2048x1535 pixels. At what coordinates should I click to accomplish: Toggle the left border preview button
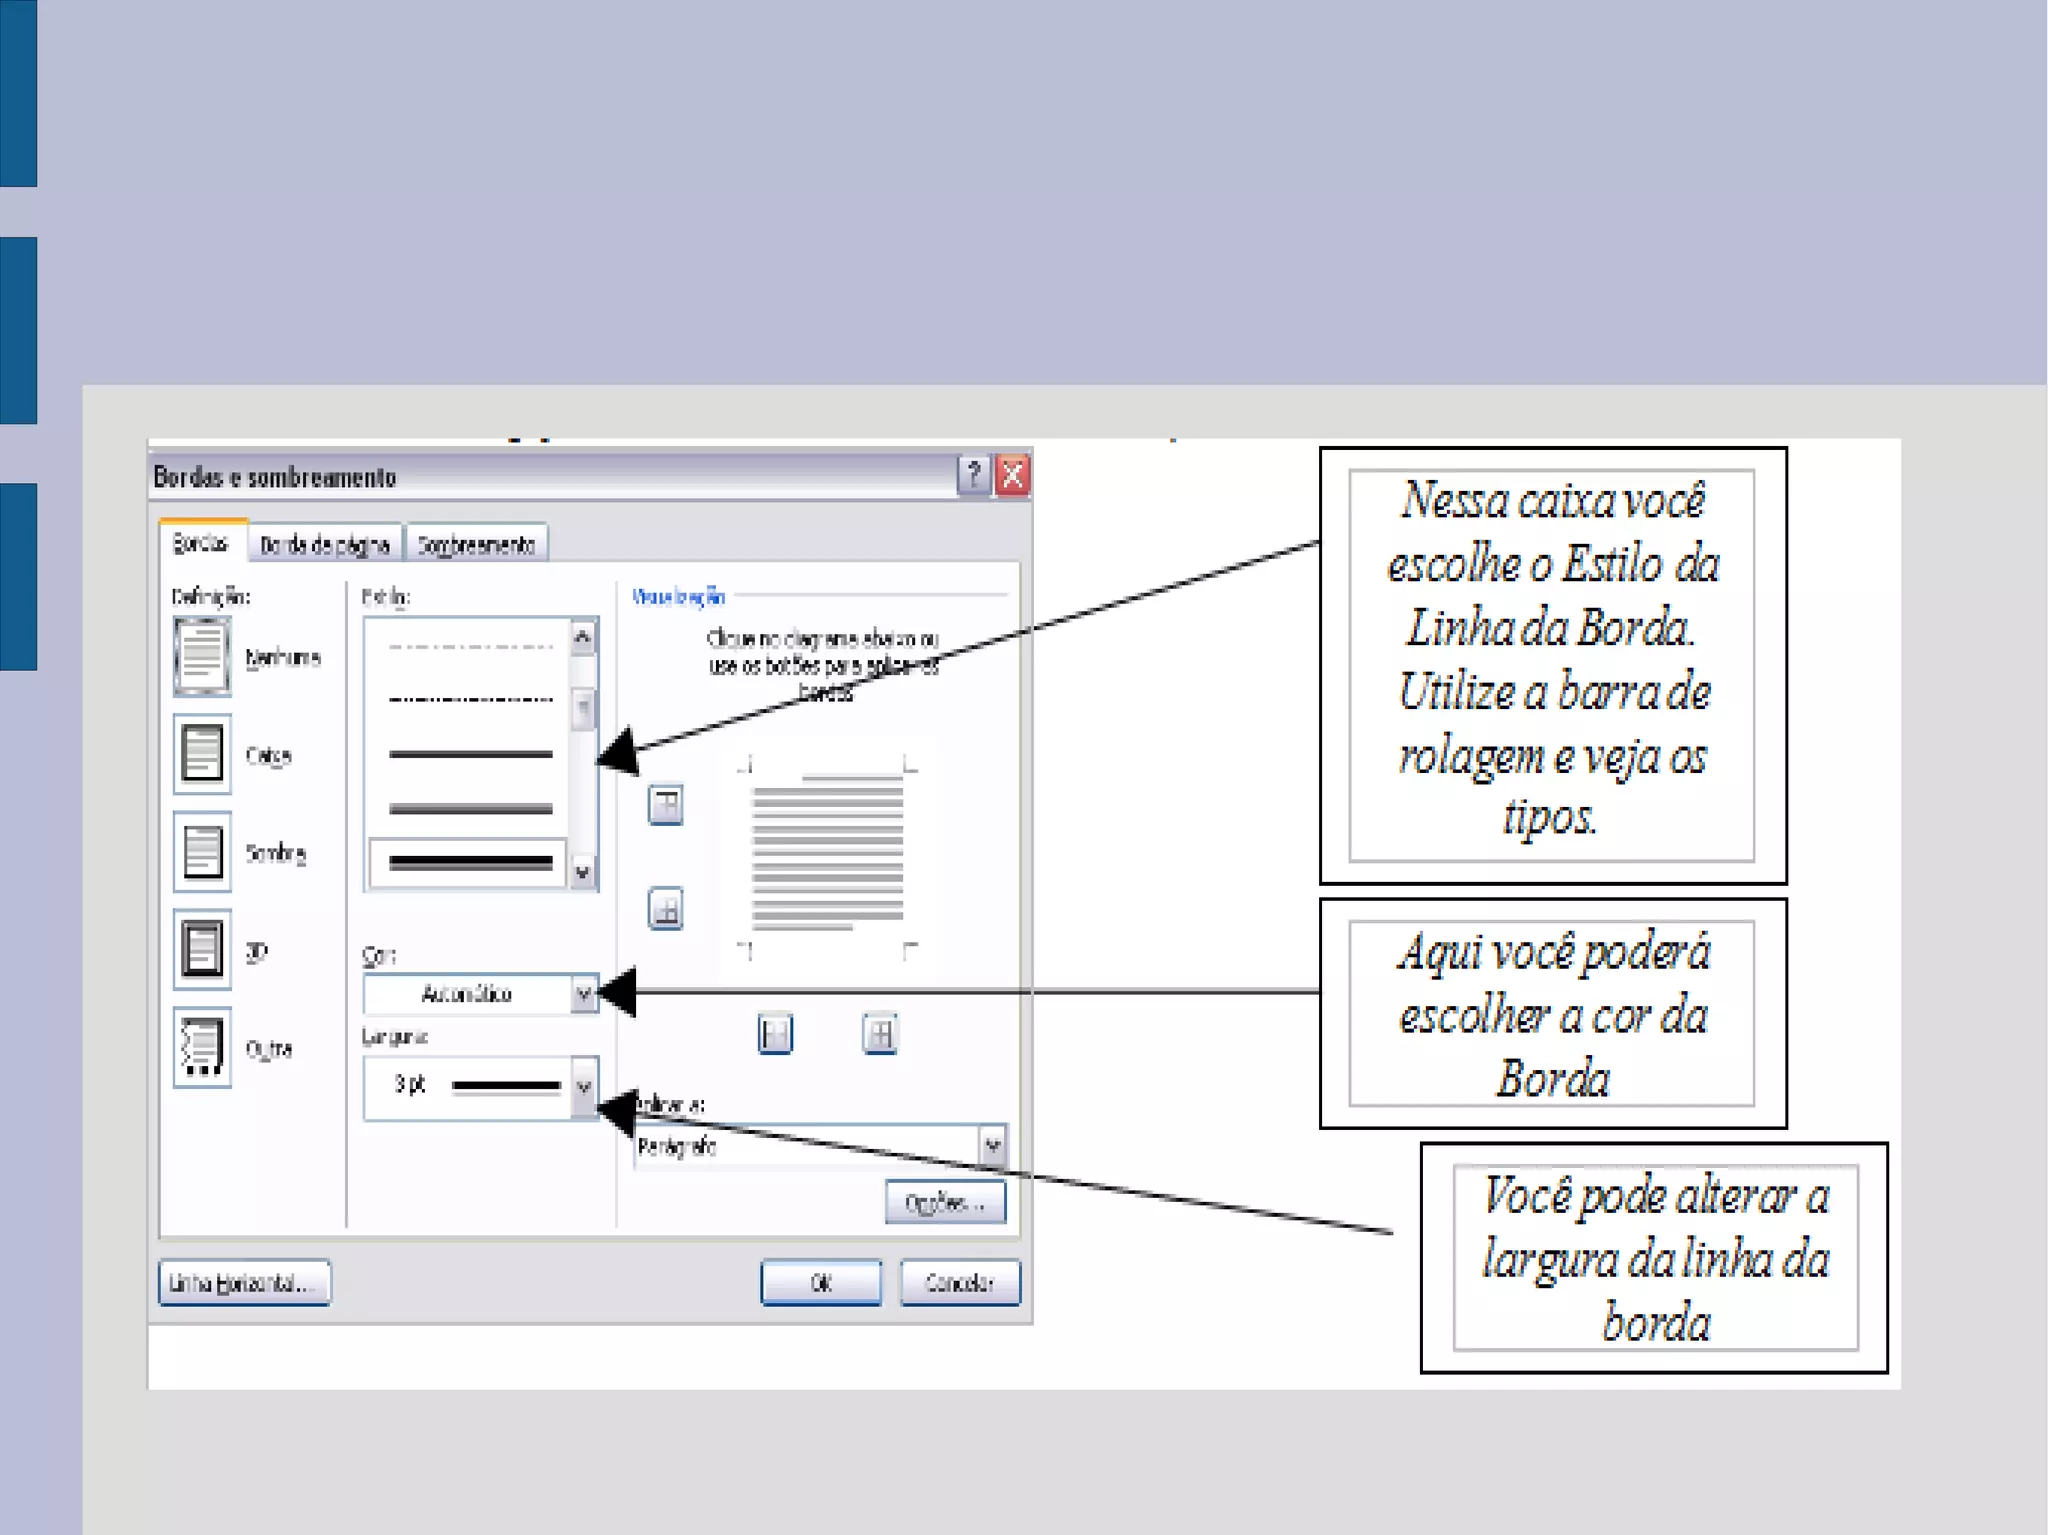click(775, 1033)
